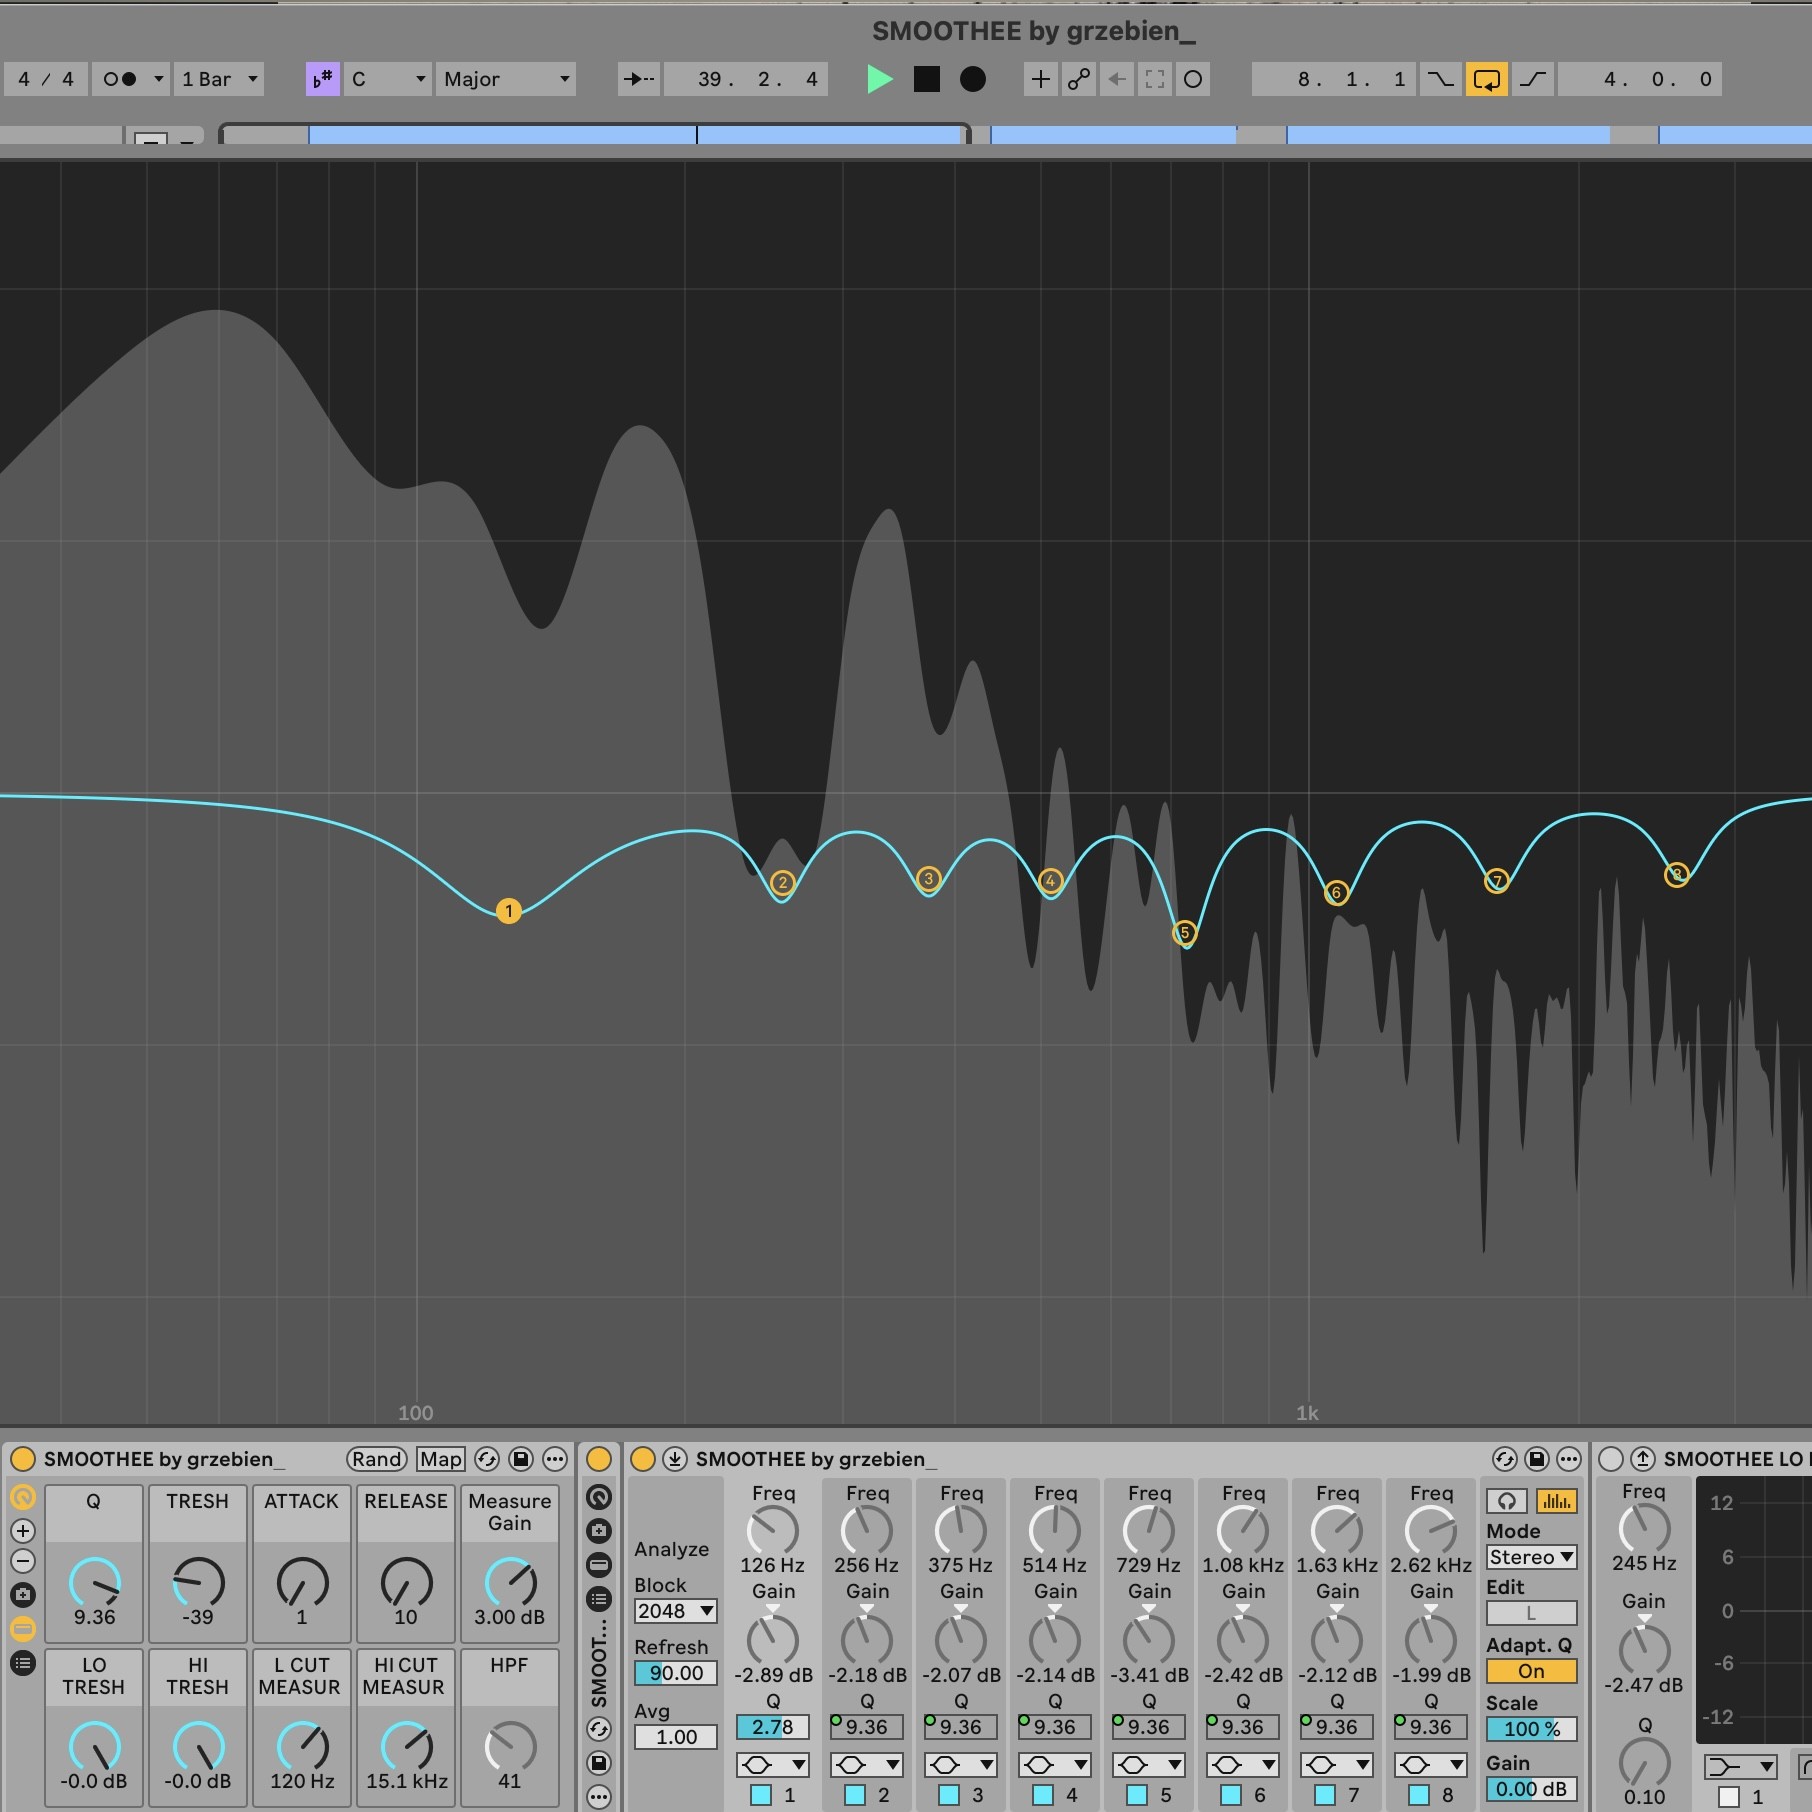Toggle the arrangement Loop switch
This screenshot has height=1812, width=1812.
[x=1486, y=79]
